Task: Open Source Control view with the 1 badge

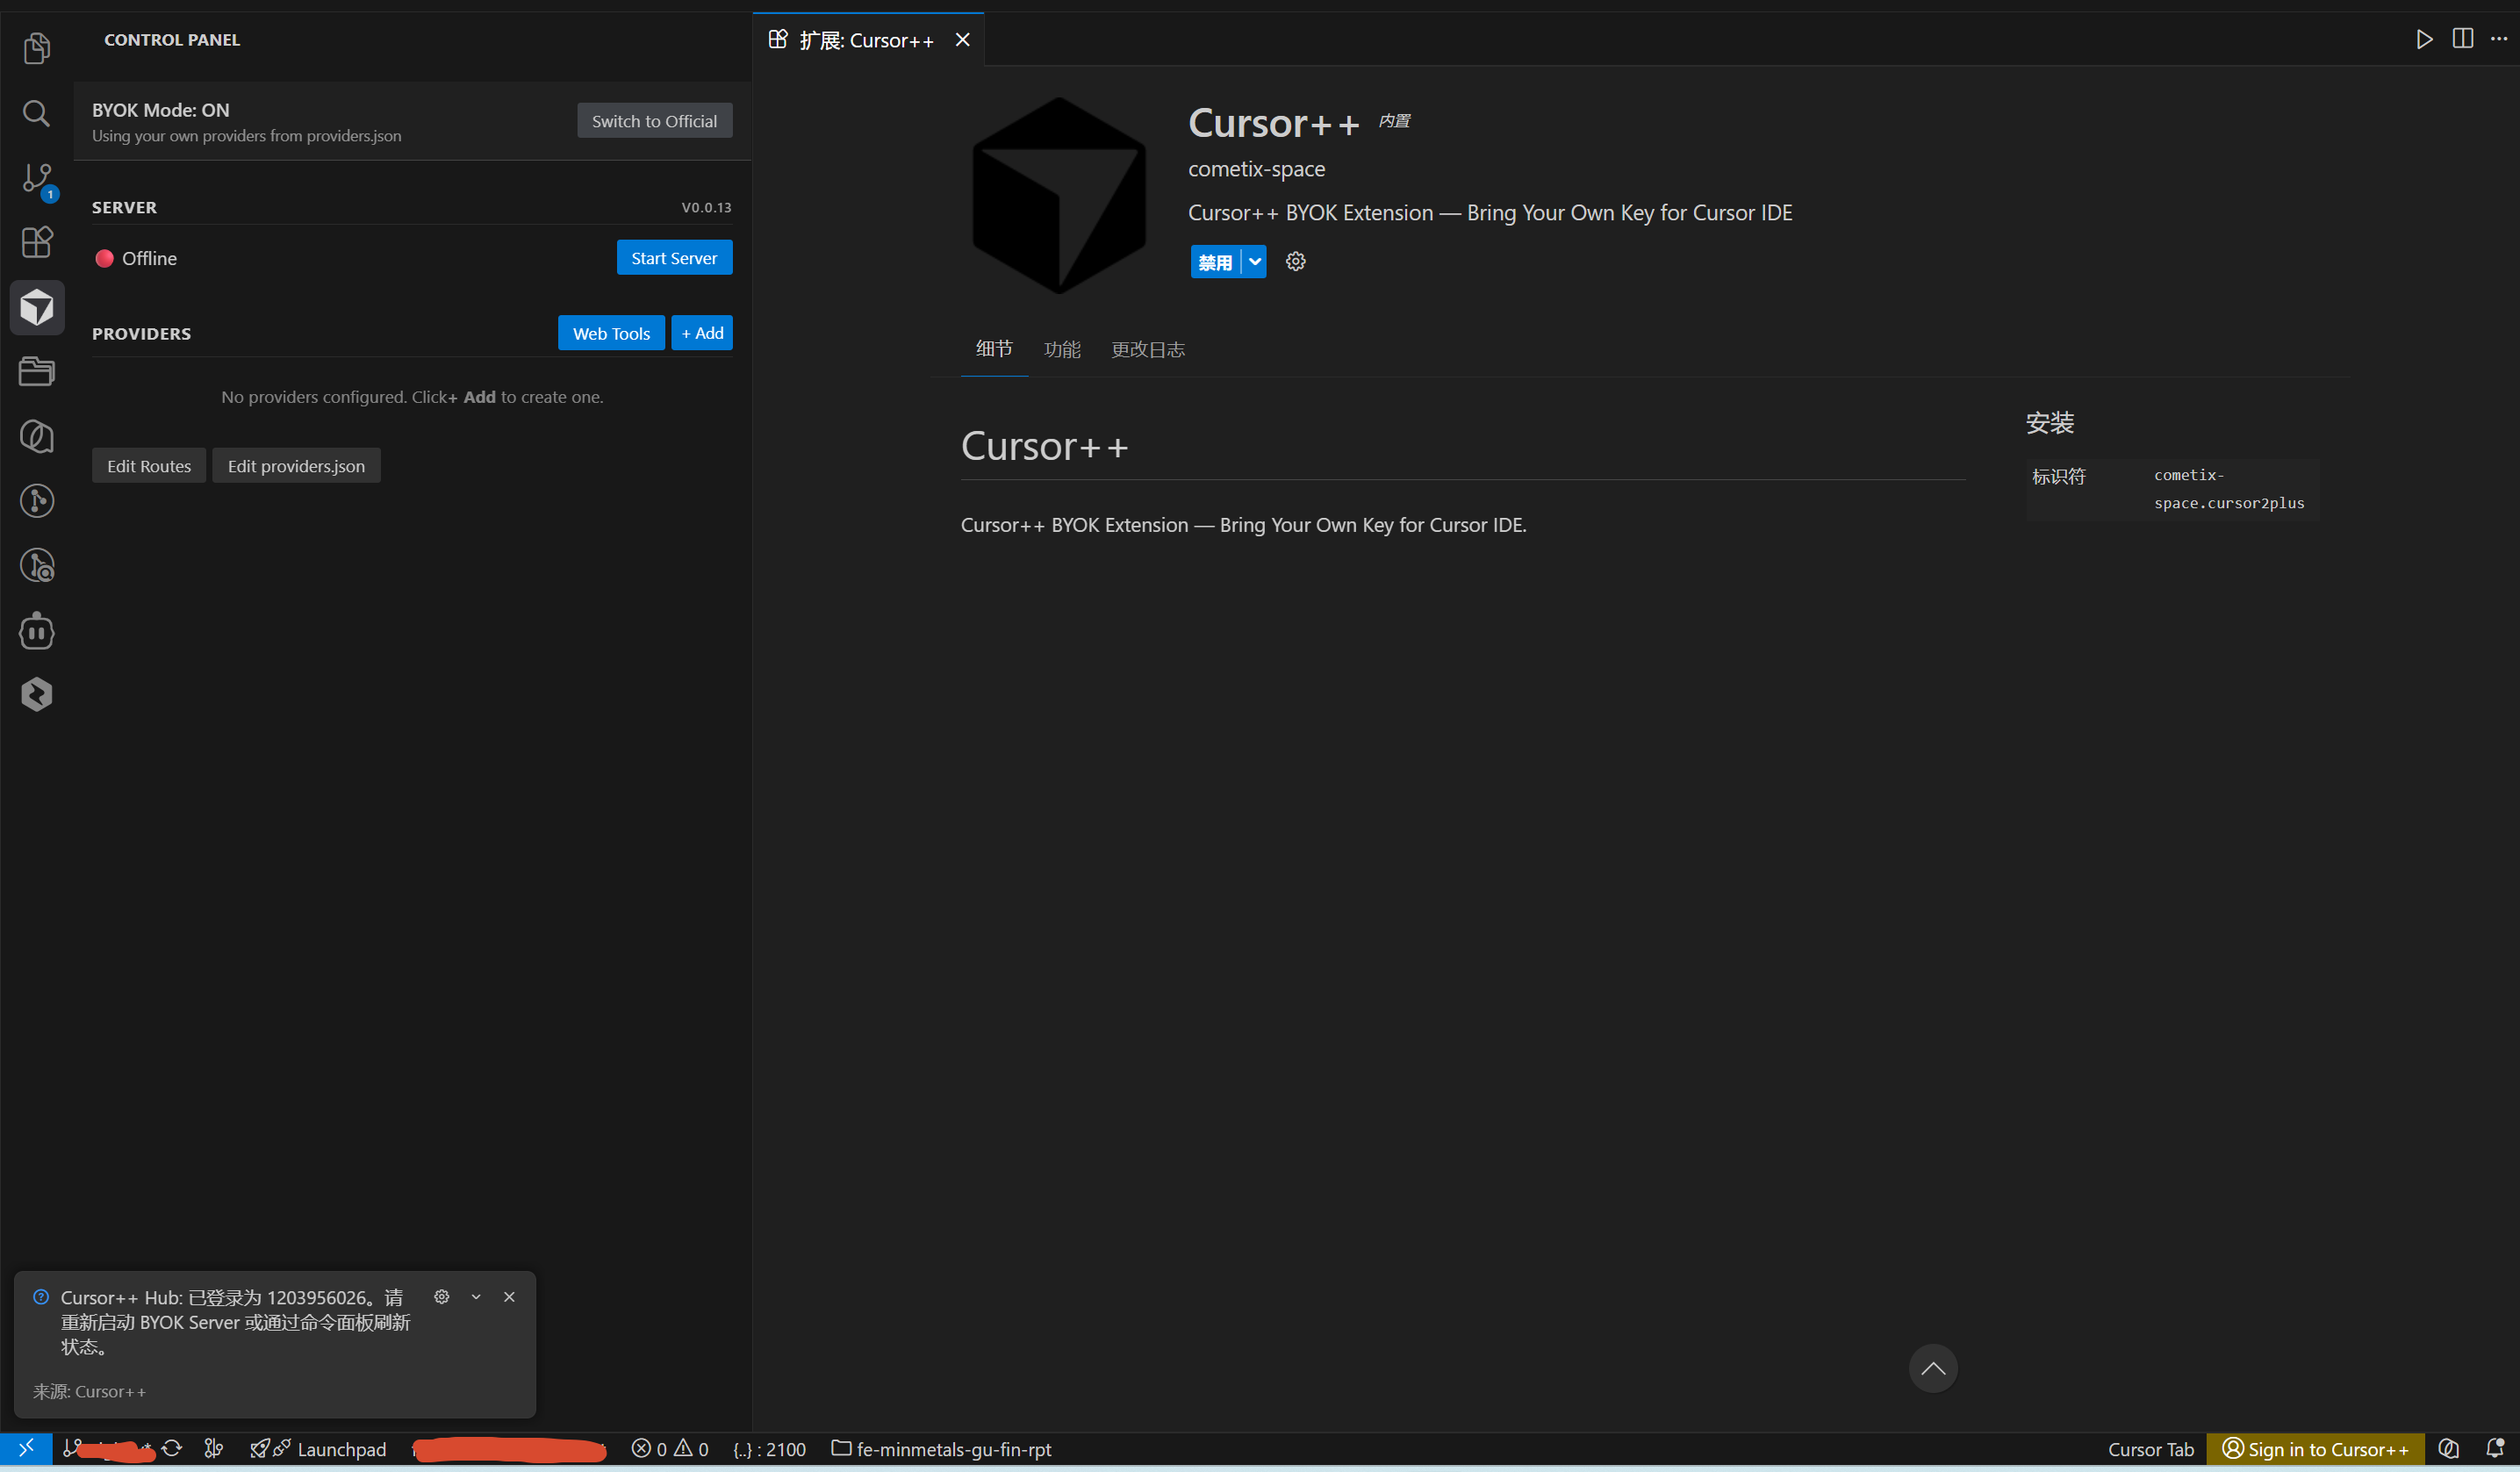Action: point(37,179)
